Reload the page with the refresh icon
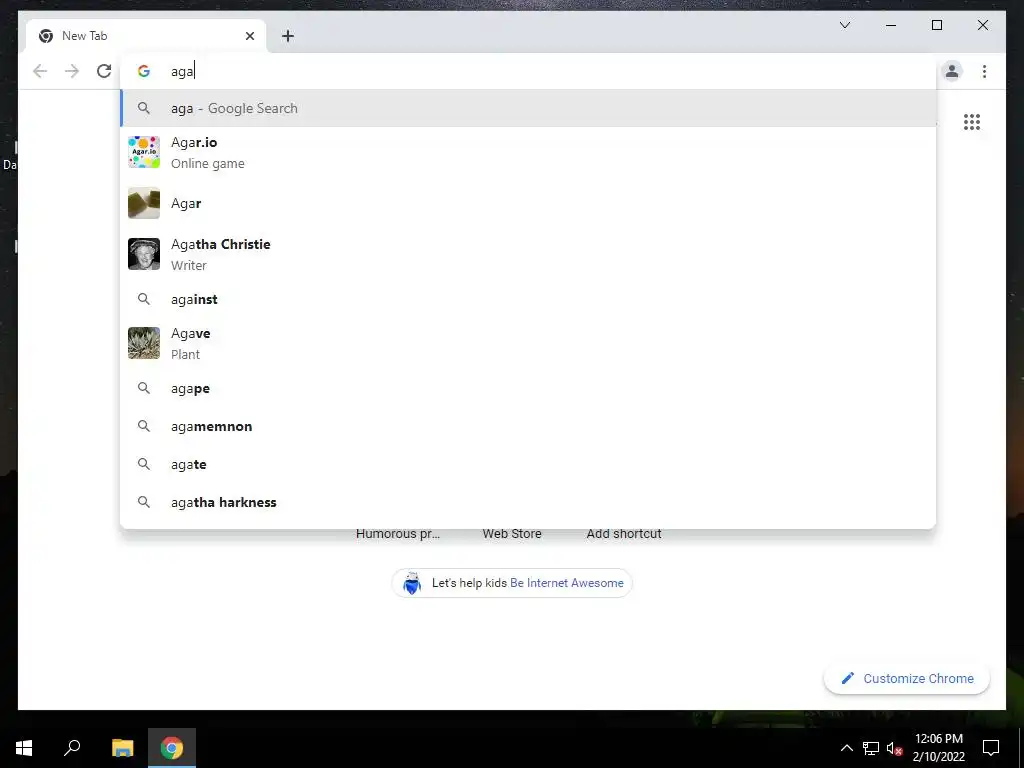The image size is (1024, 768). [104, 71]
